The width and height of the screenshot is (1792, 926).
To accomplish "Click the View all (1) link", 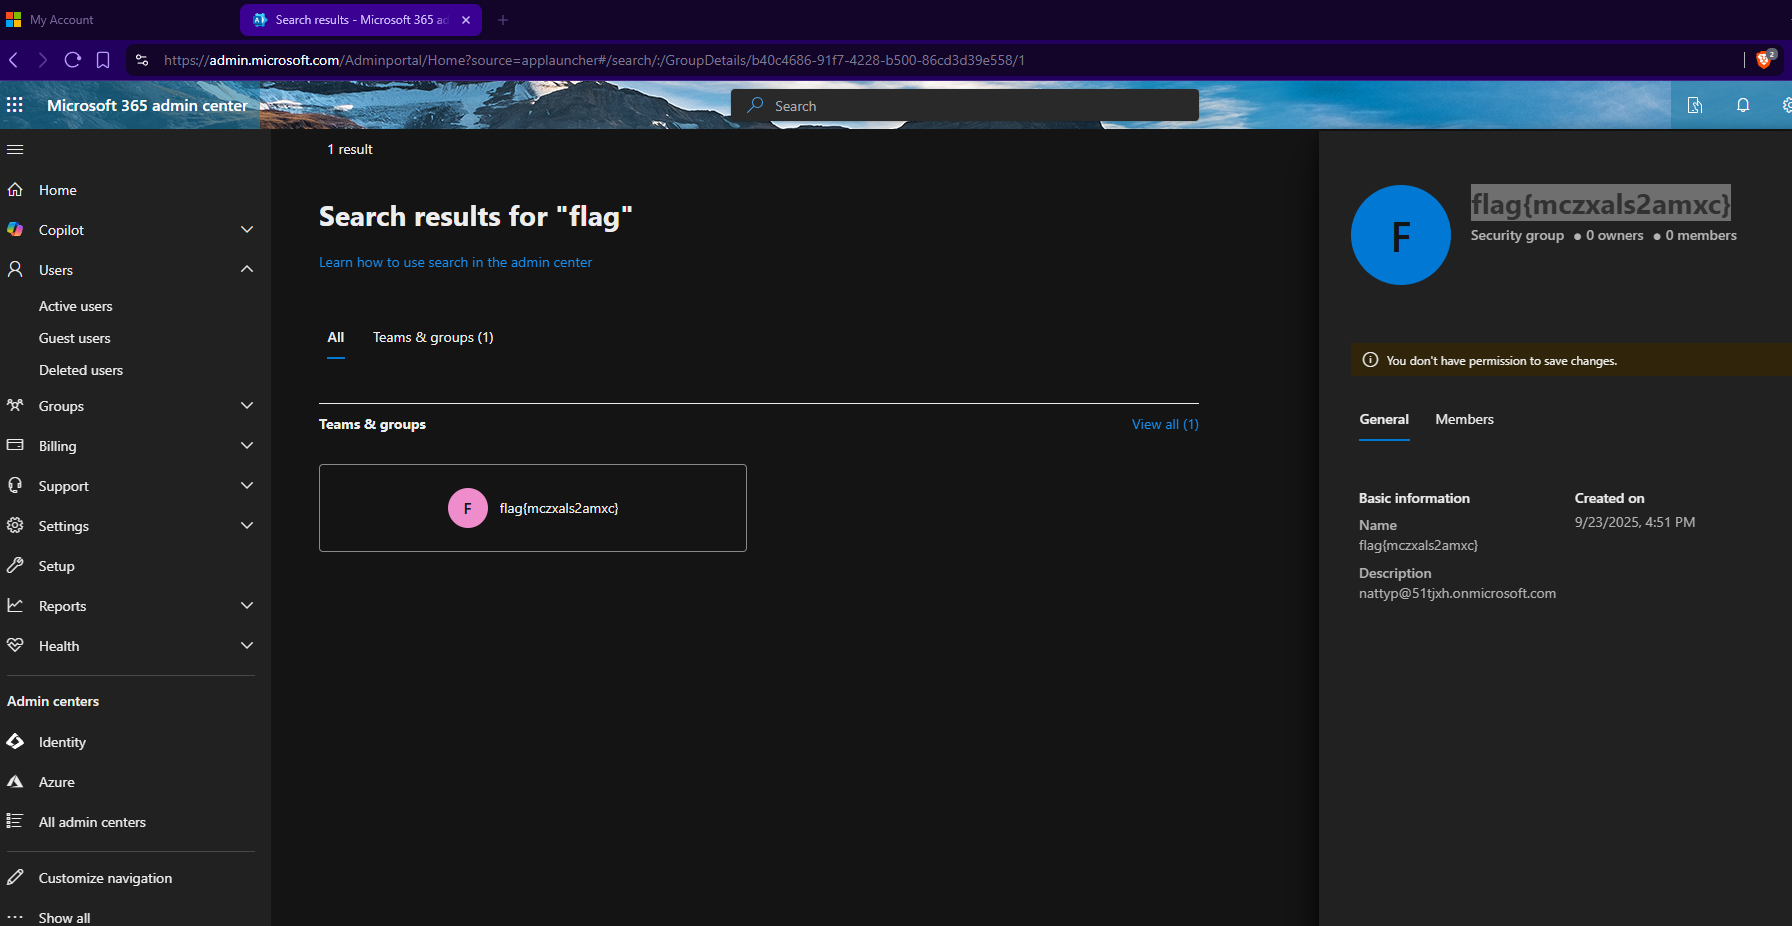I will (x=1165, y=425).
